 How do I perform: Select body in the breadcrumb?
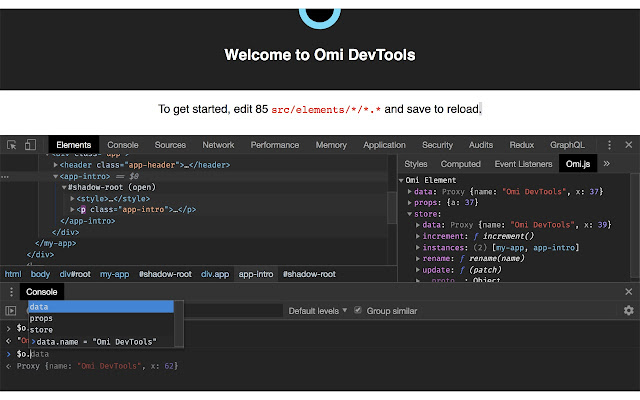(40, 274)
